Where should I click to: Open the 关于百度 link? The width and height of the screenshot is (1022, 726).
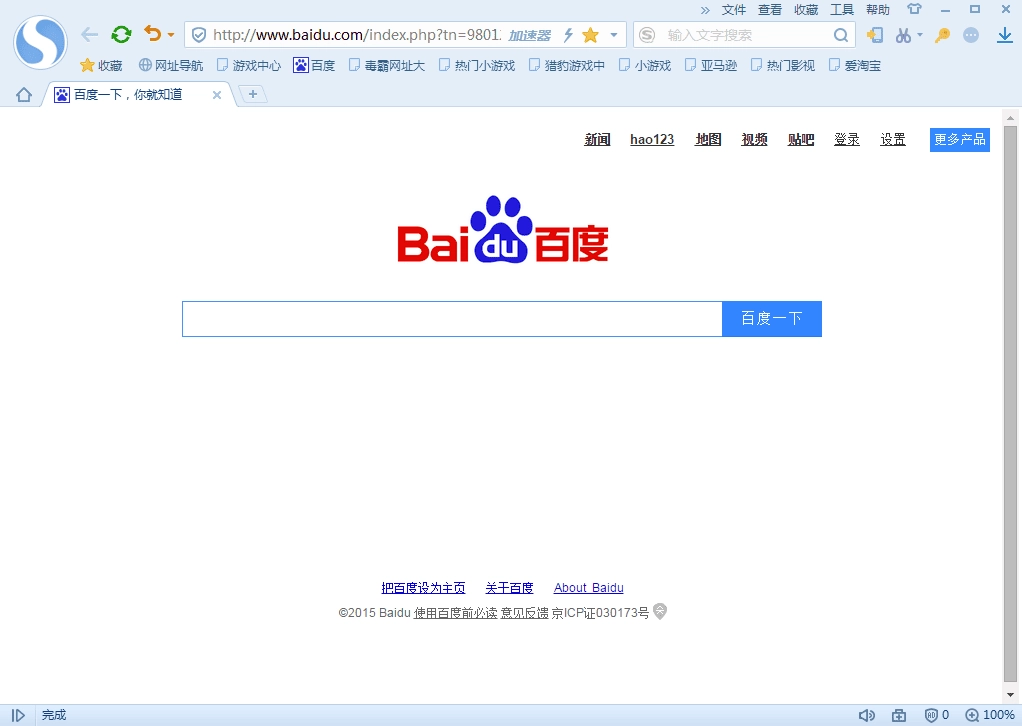click(509, 588)
